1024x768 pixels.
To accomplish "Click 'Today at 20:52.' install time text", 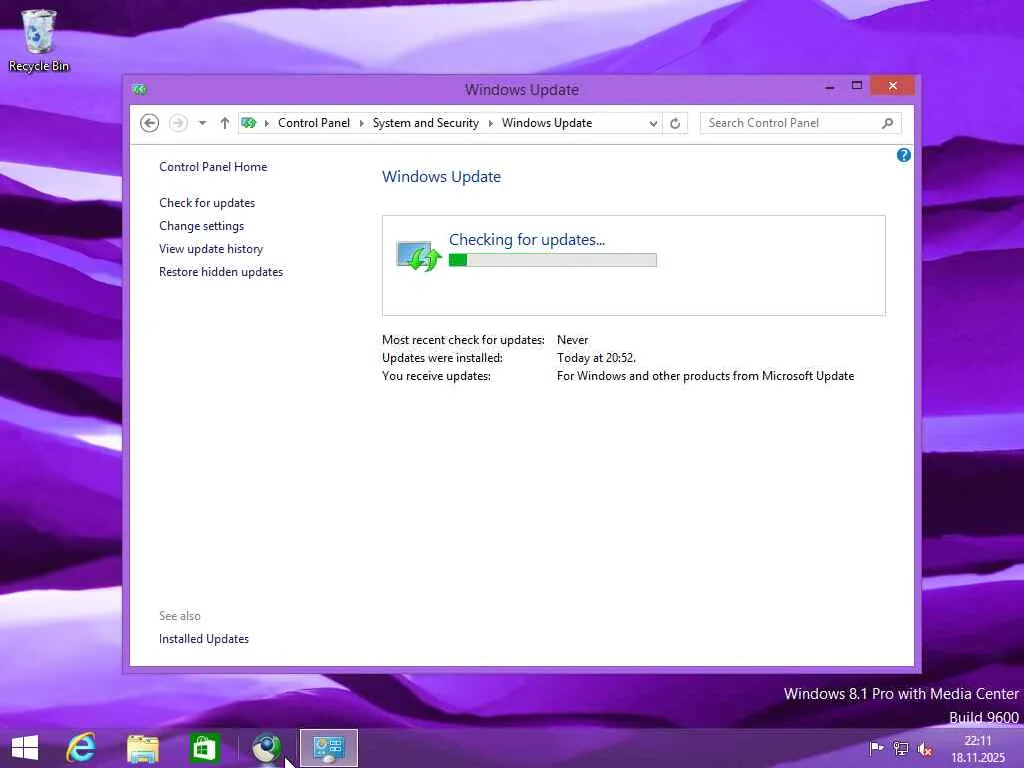I will coord(596,358).
